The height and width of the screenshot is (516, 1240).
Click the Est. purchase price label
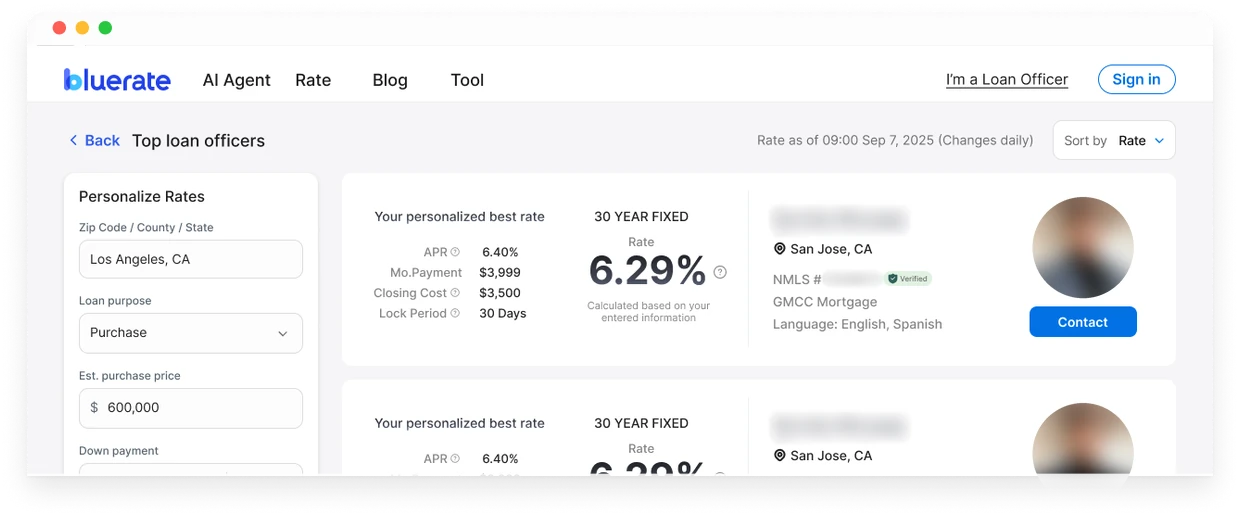[x=130, y=375]
